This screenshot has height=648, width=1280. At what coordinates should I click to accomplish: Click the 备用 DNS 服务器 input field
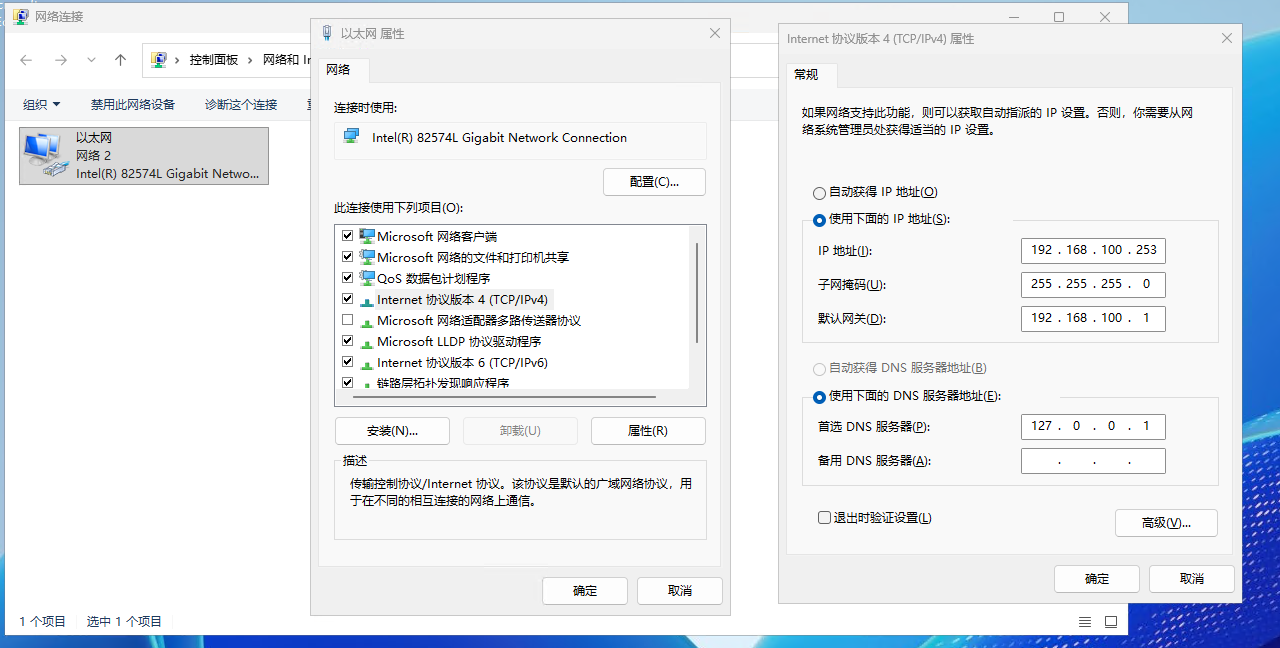click(x=1093, y=461)
